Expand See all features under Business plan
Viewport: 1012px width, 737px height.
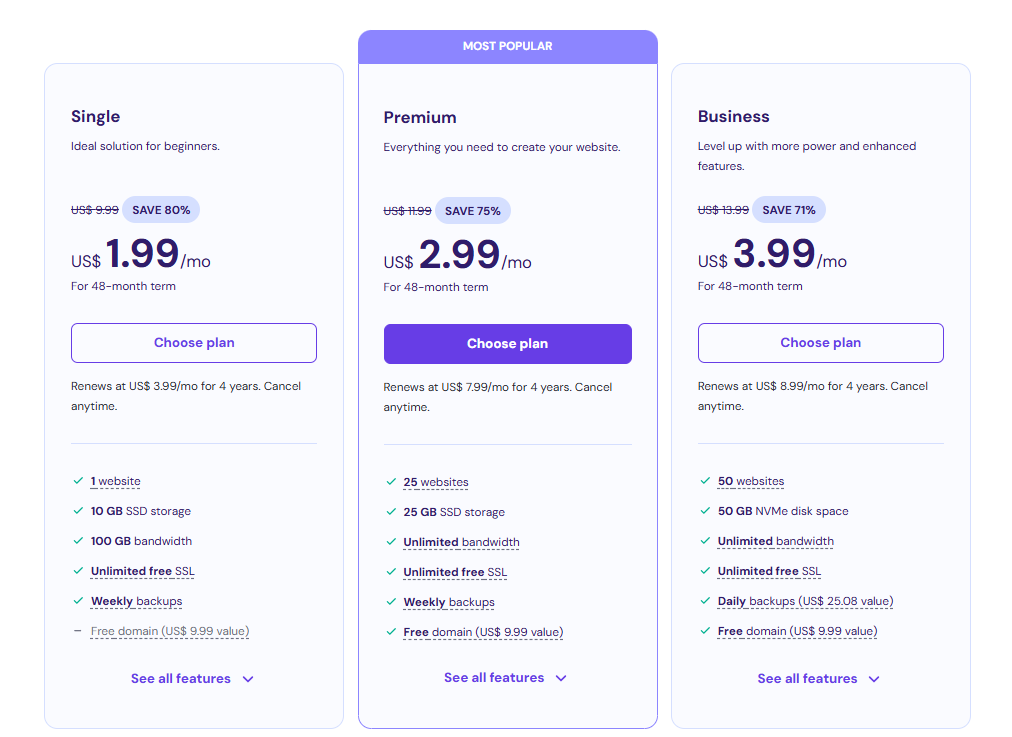click(x=819, y=678)
